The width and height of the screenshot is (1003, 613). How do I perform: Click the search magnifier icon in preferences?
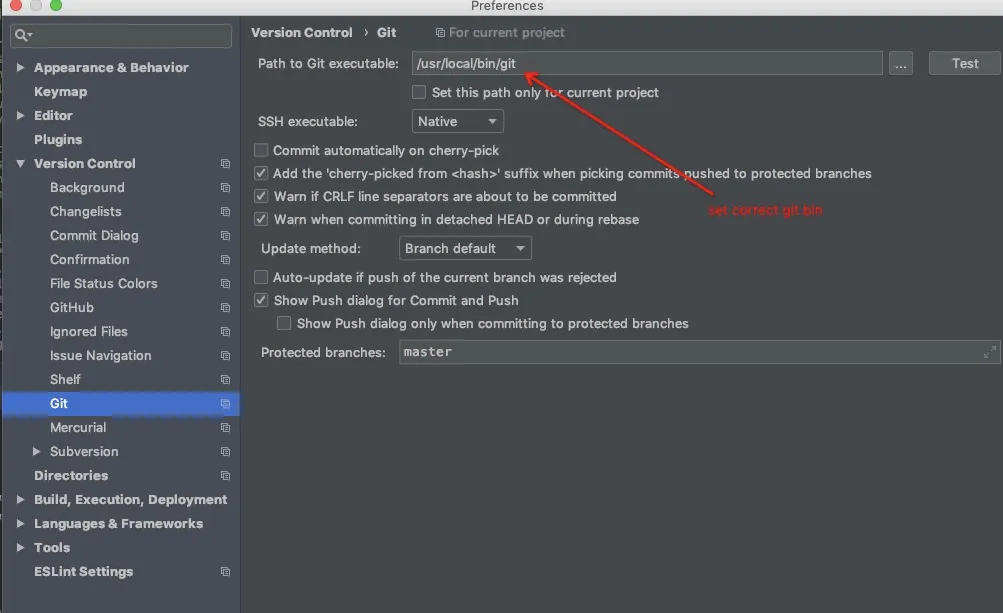23,35
